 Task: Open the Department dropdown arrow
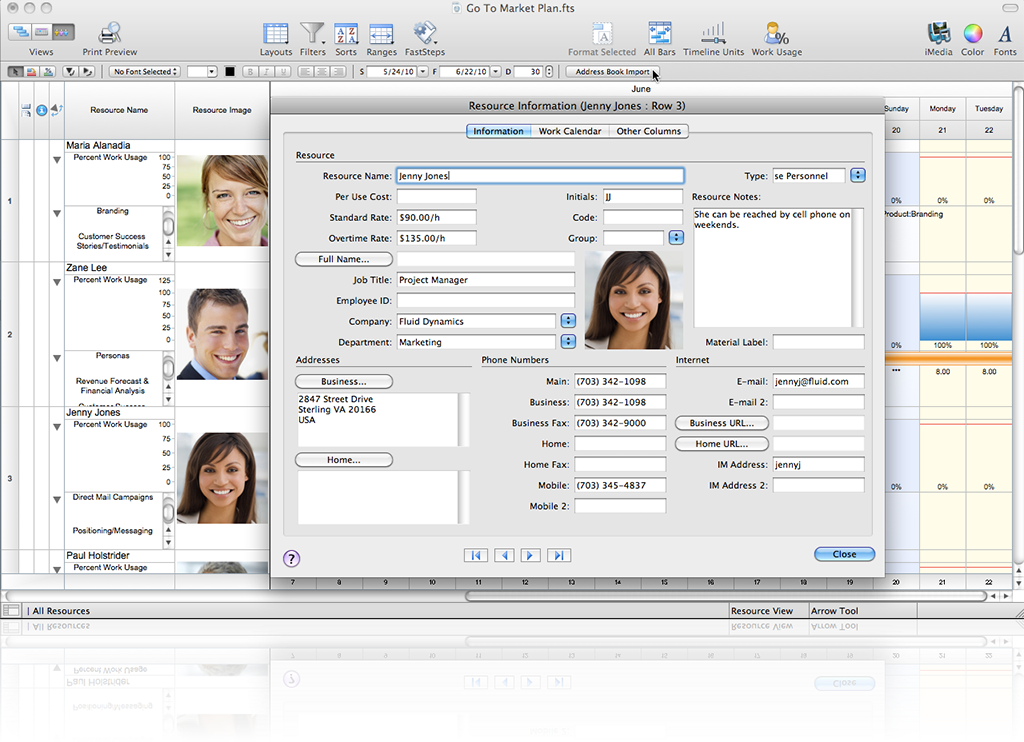coord(568,342)
